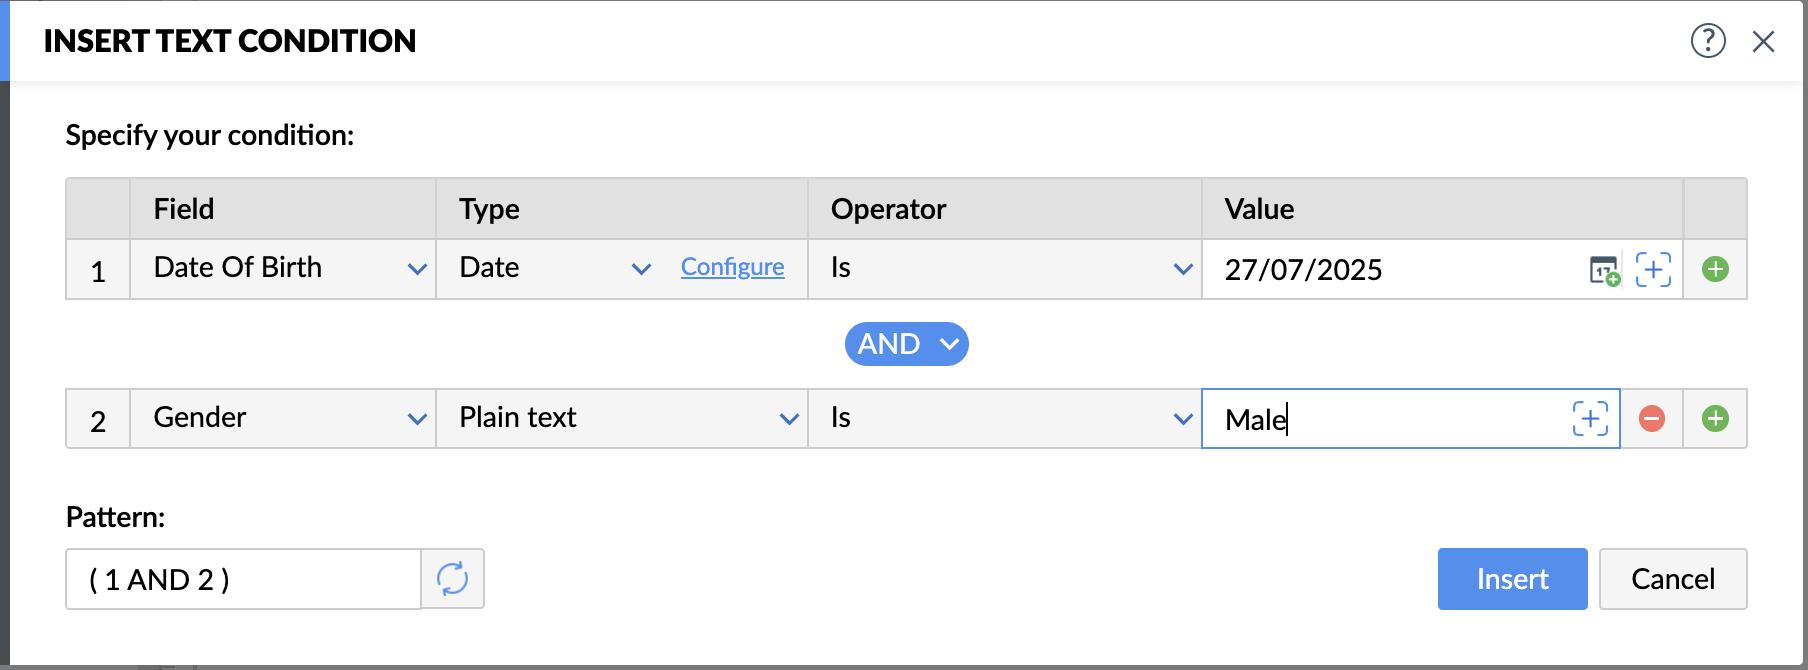Click insert field icon in Date row
The image size is (1808, 670).
(x=1653, y=270)
